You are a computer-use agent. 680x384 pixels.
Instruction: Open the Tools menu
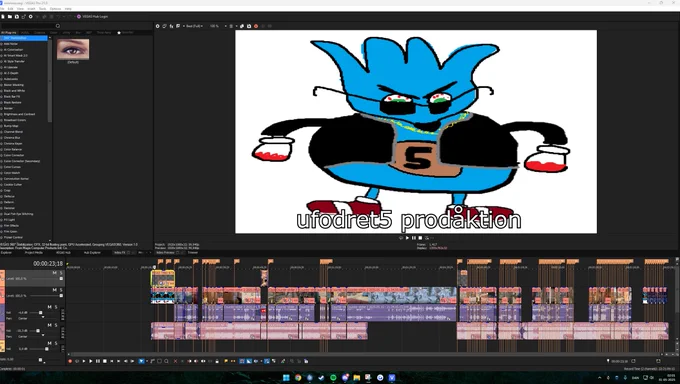tap(42, 9)
